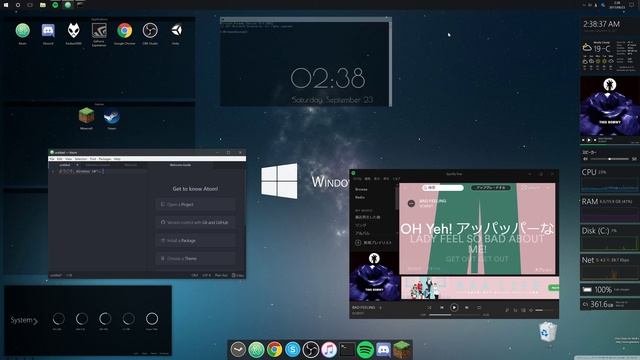Open Skype in the bottom dock

[x=293, y=350]
